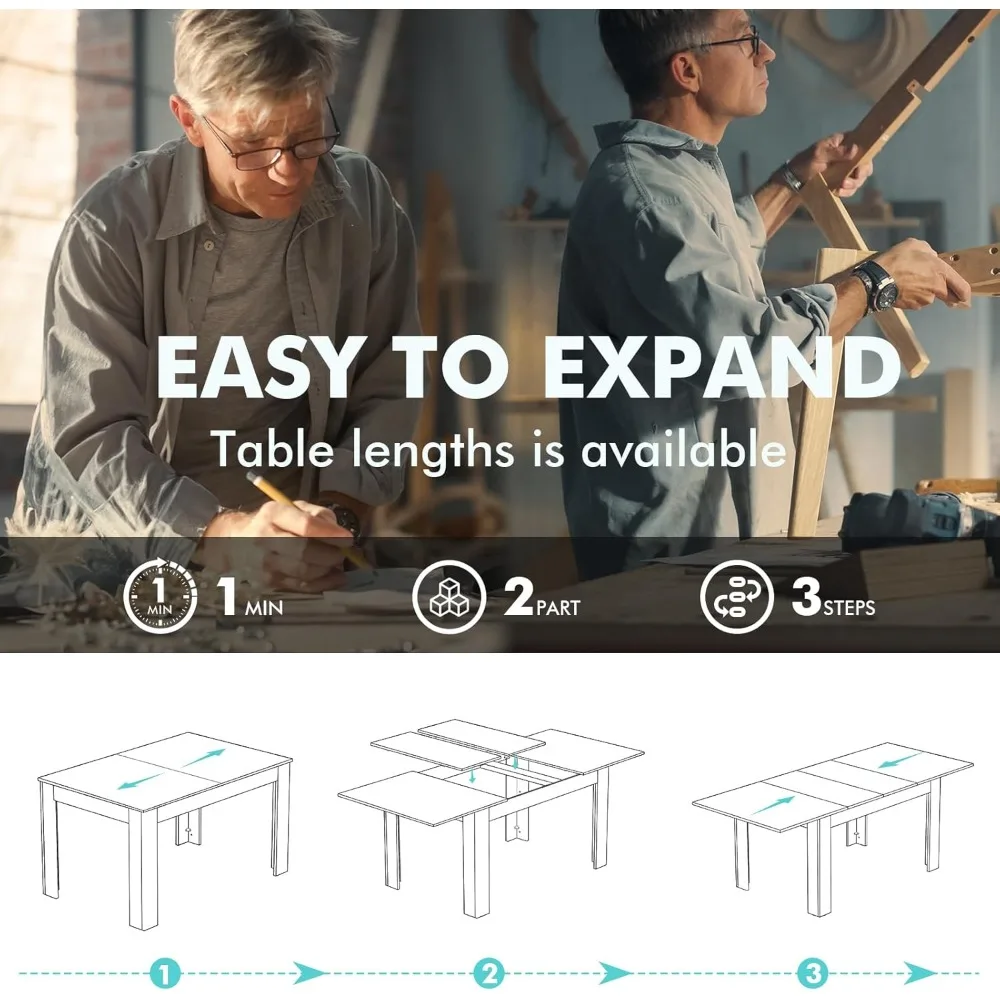Click the '3 STEPS' label text
This screenshot has width=1000, height=1000.
833,597
